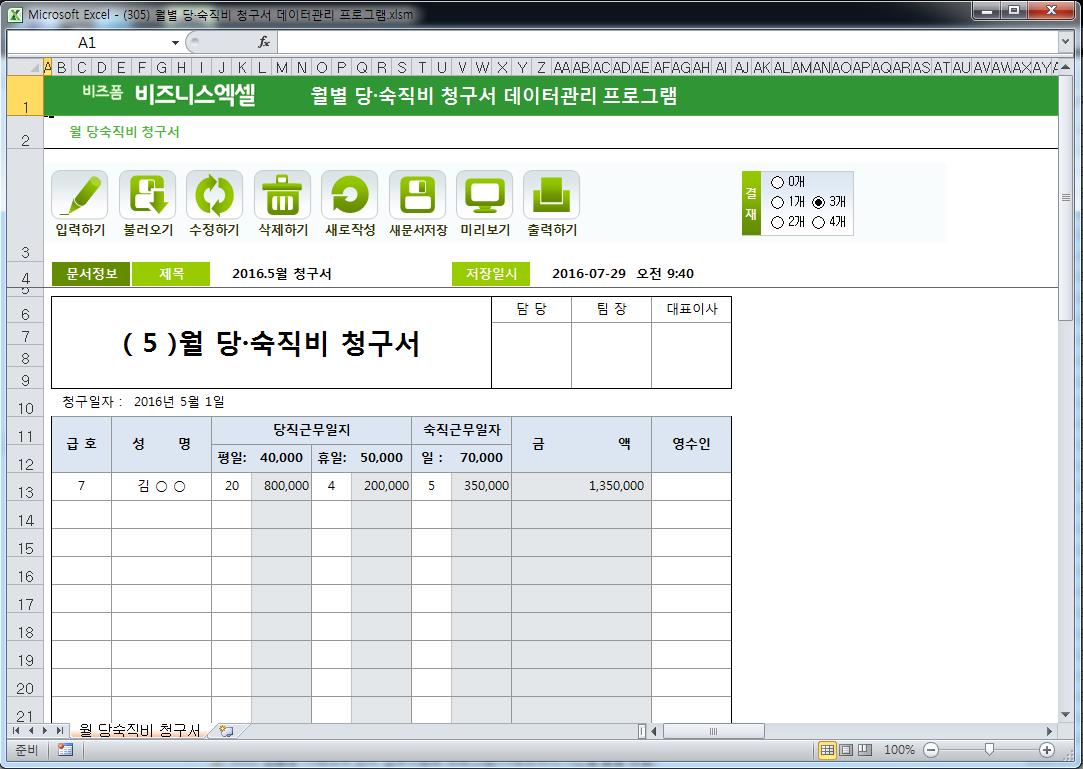Click the 입력하기 text label
Viewport: 1083px width, 769px height.
80,230
